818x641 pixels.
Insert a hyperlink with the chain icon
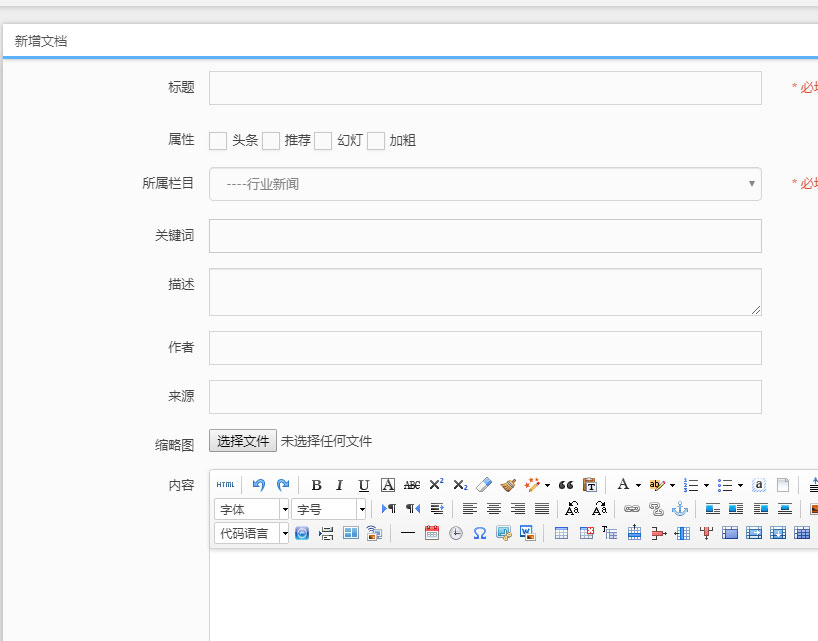pos(632,509)
